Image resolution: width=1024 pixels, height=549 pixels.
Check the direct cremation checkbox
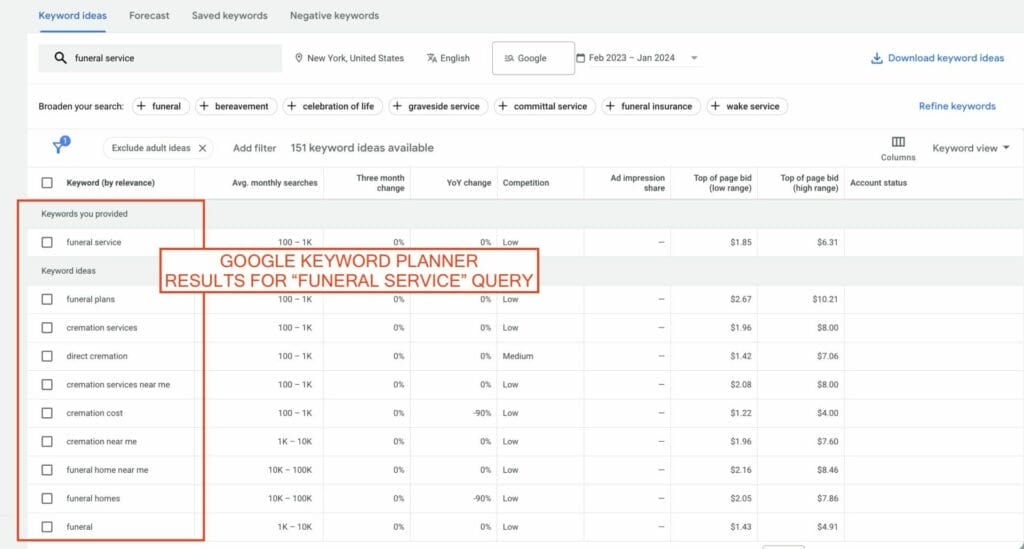pyautogui.click(x=47, y=356)
